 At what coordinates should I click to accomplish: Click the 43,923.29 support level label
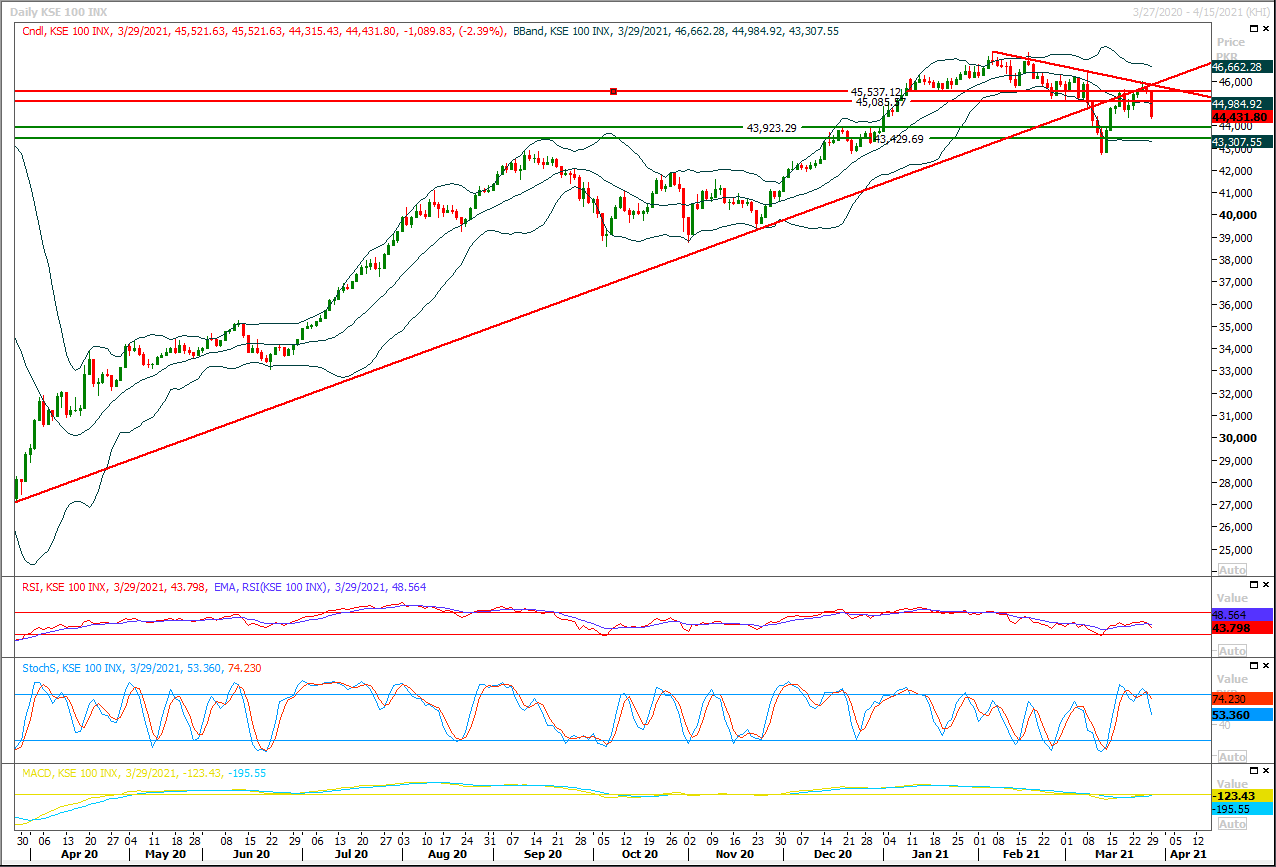click(771, 128)
